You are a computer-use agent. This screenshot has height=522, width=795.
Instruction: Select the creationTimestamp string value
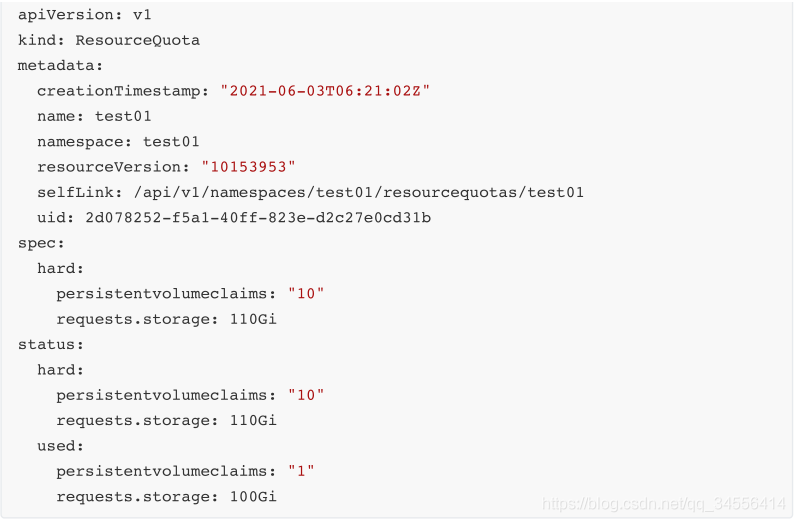coord(325,91)
